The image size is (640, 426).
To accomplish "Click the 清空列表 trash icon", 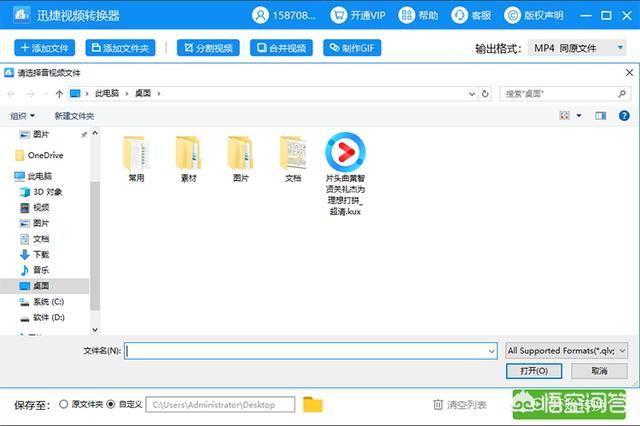I will tap(438, 405).
